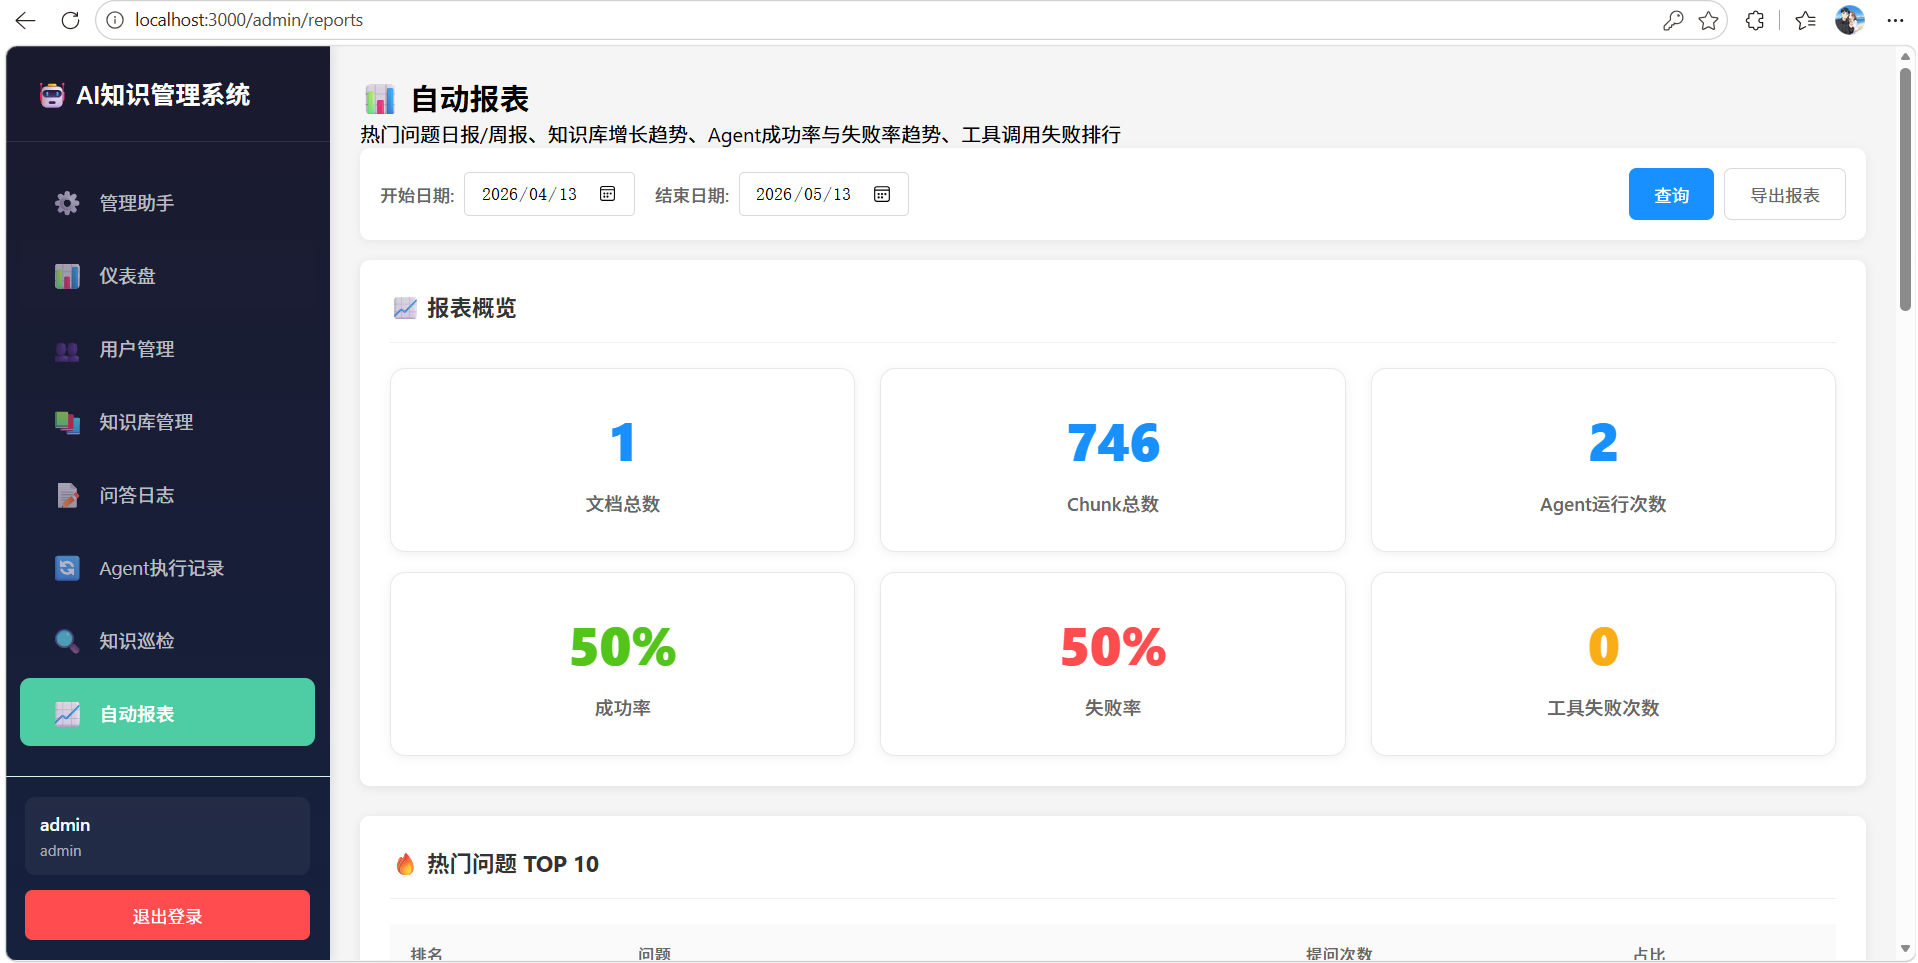Click the robot logo icon beside AI知识管理系统
The width and height of the screenshot is (1918, 963).
52,95
